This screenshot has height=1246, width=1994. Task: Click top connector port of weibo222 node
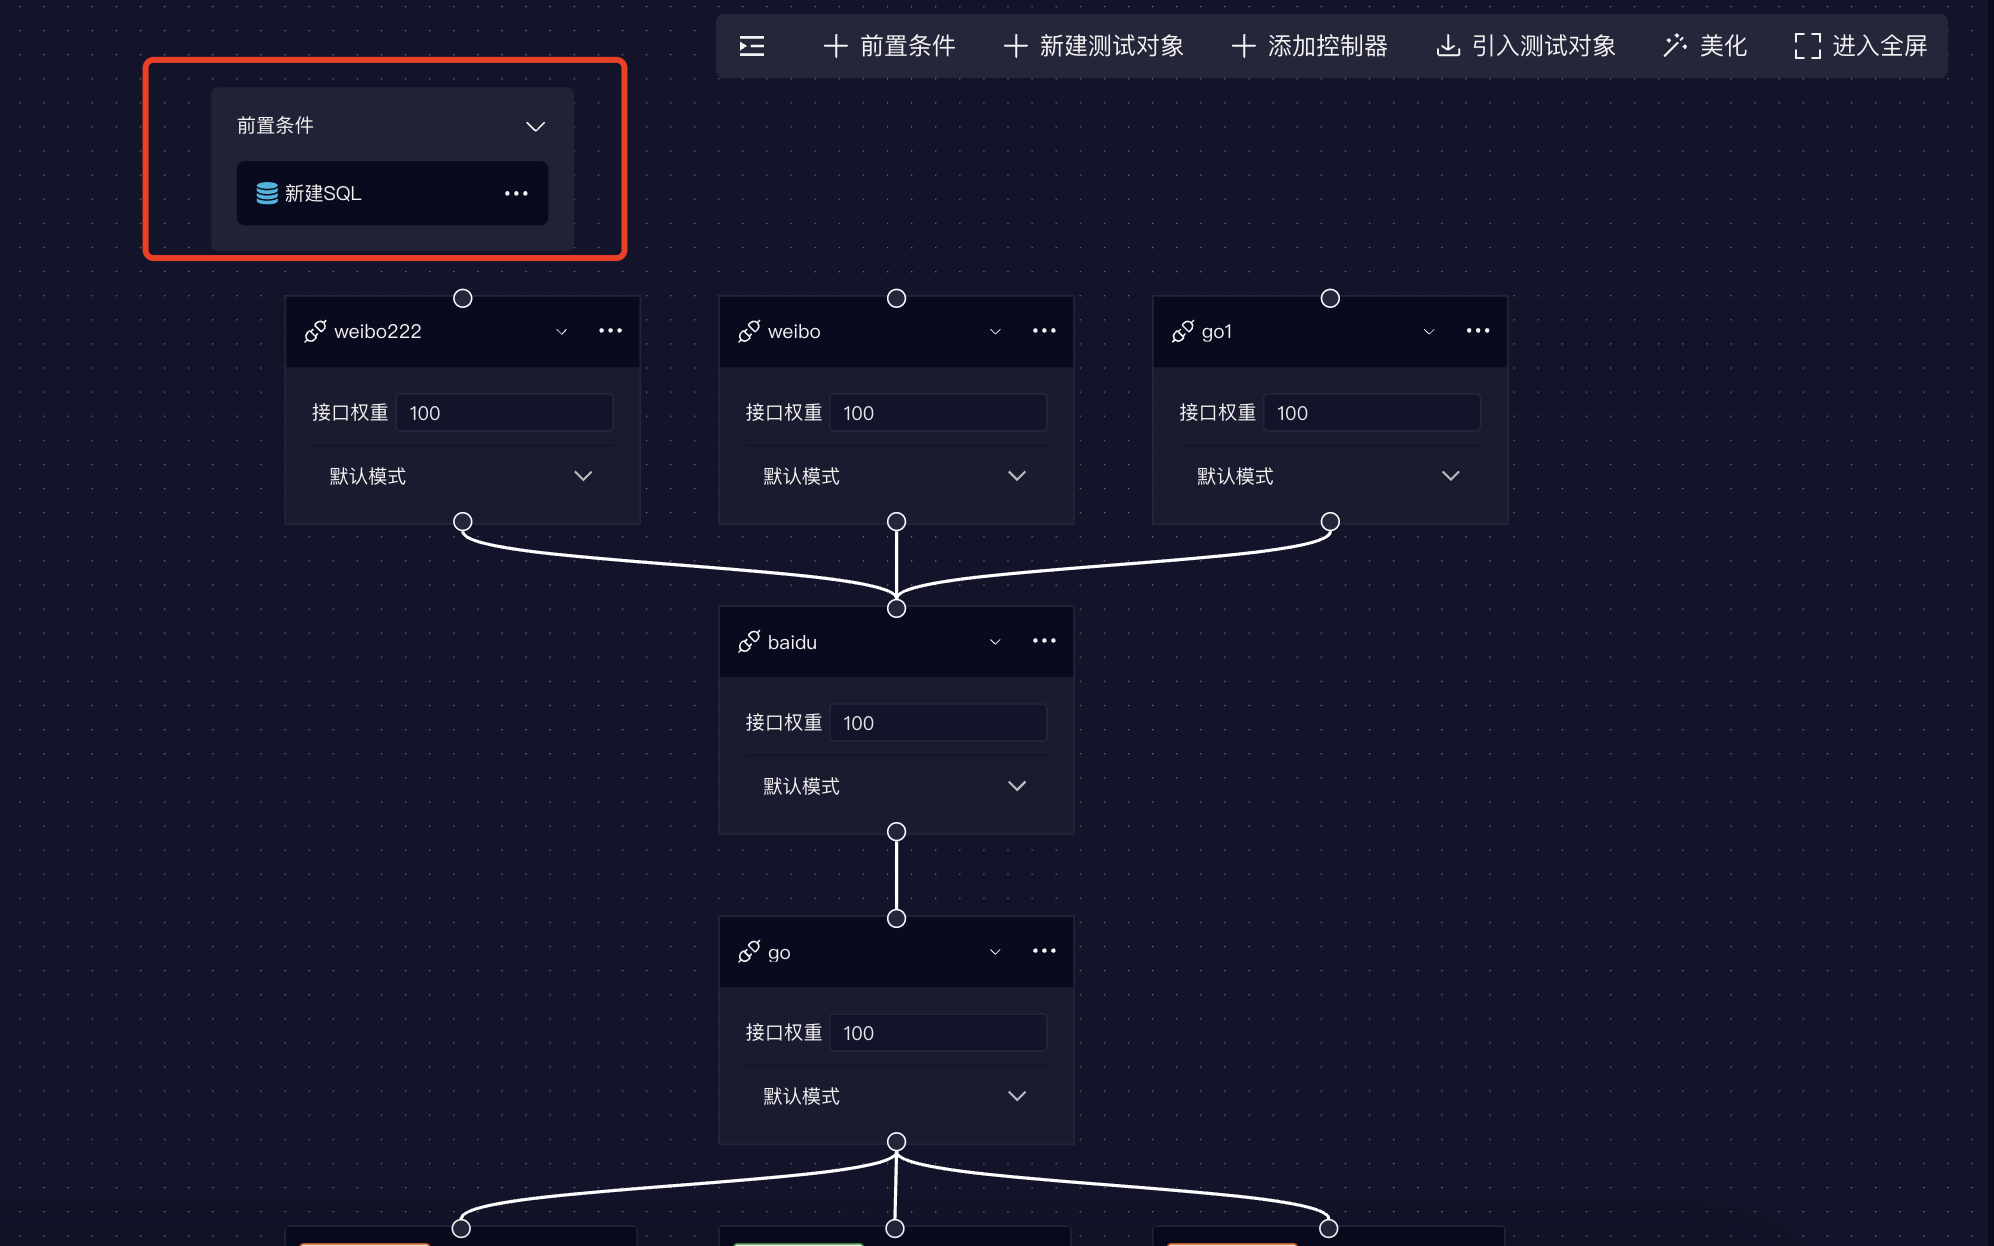click(x=462, y=298)
